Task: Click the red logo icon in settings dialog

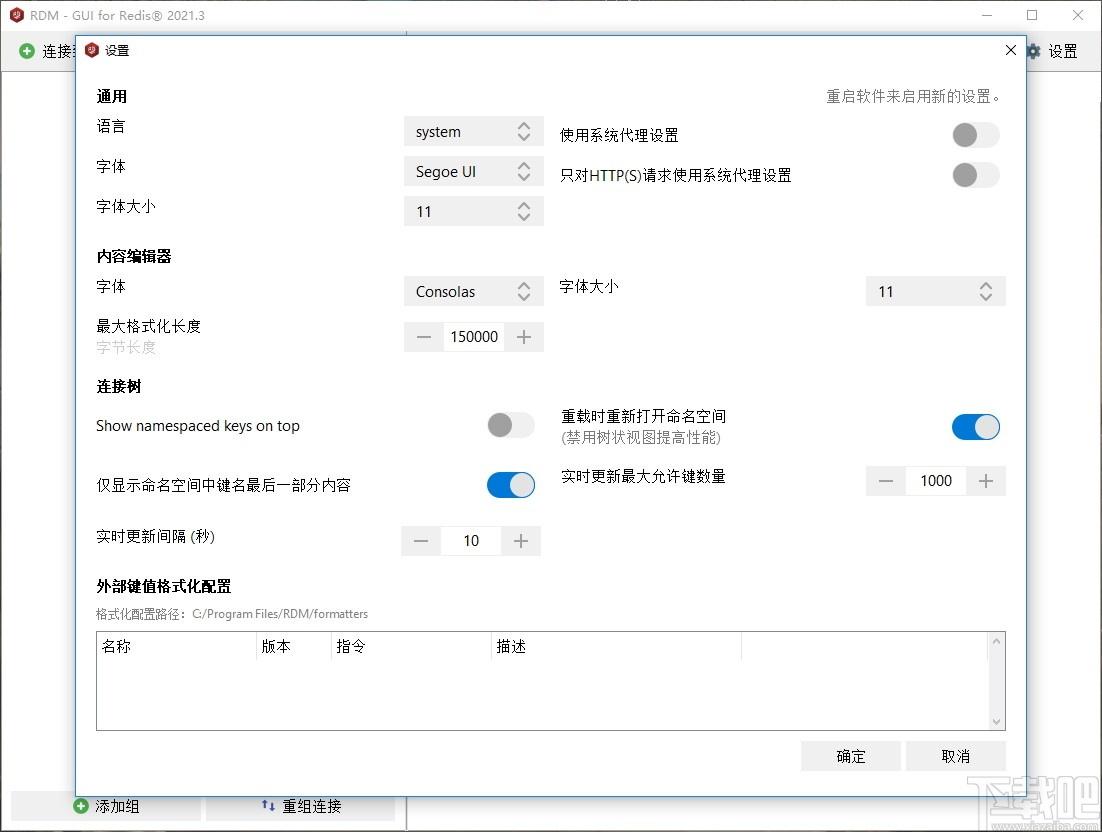Action: (91, 50)
